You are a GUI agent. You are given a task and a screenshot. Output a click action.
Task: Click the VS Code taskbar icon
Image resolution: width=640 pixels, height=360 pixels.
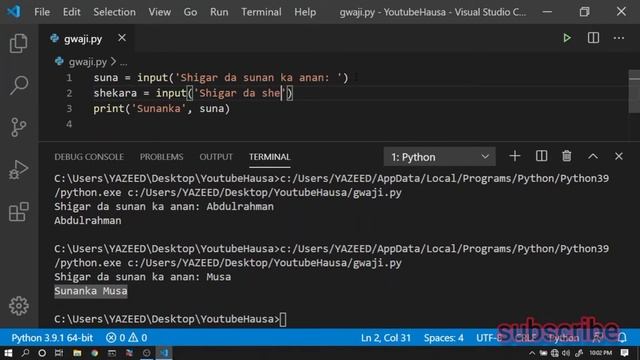(x=164, y=353)
